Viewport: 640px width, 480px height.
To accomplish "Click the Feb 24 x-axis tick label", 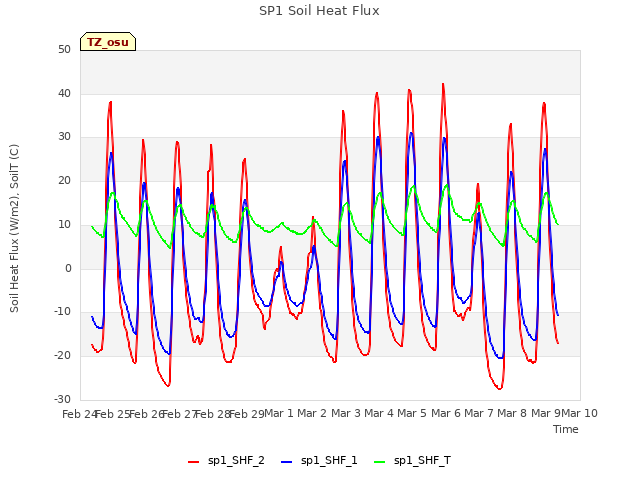I will [79, 414].
